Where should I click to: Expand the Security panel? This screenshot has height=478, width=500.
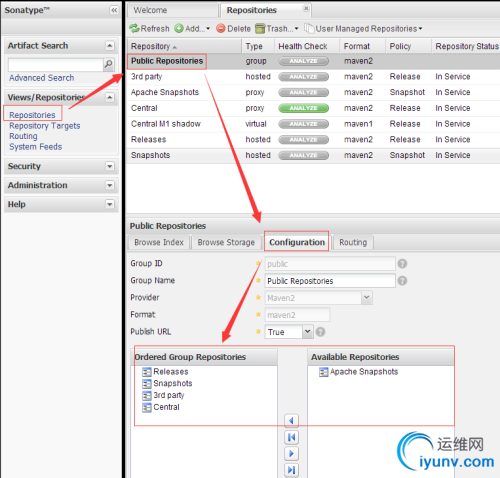point(110,166)
